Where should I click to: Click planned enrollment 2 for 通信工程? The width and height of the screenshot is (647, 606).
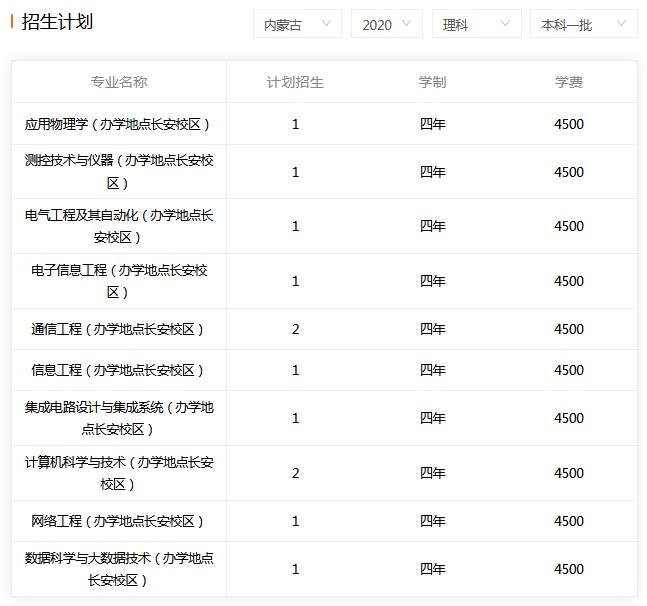click(x=295, y=329)
